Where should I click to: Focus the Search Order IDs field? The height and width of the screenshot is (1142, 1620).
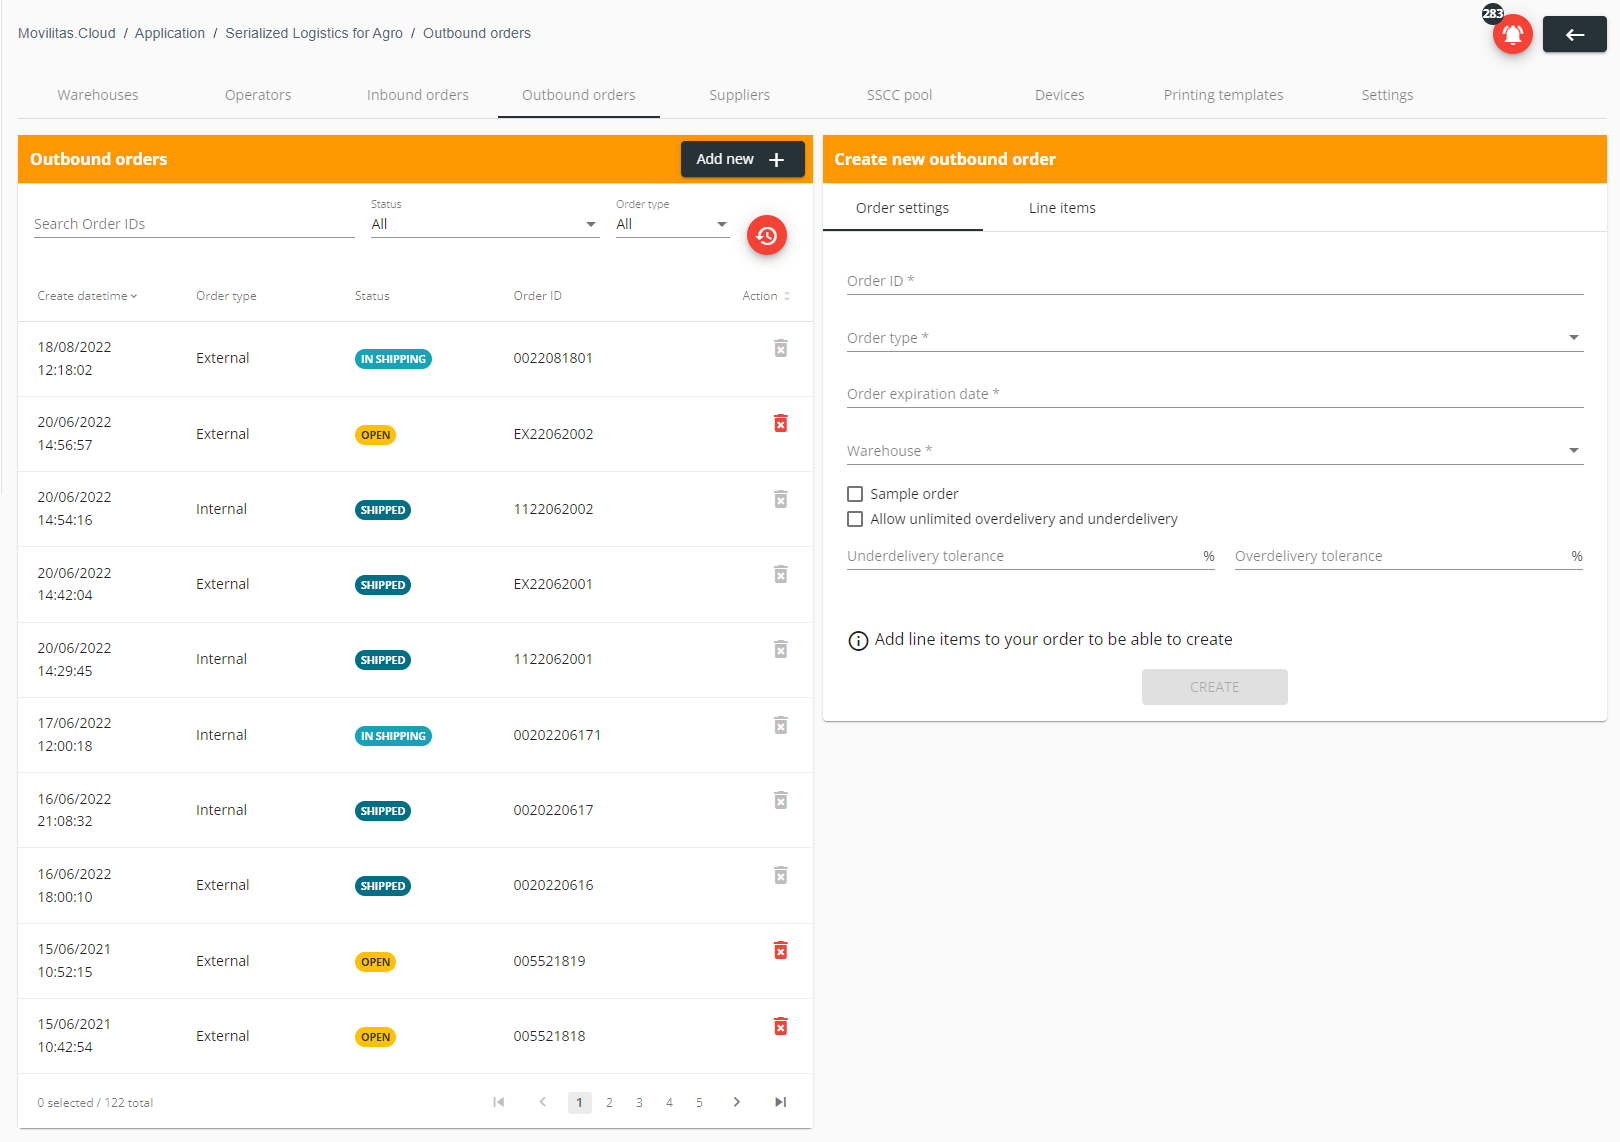point(194,224)
